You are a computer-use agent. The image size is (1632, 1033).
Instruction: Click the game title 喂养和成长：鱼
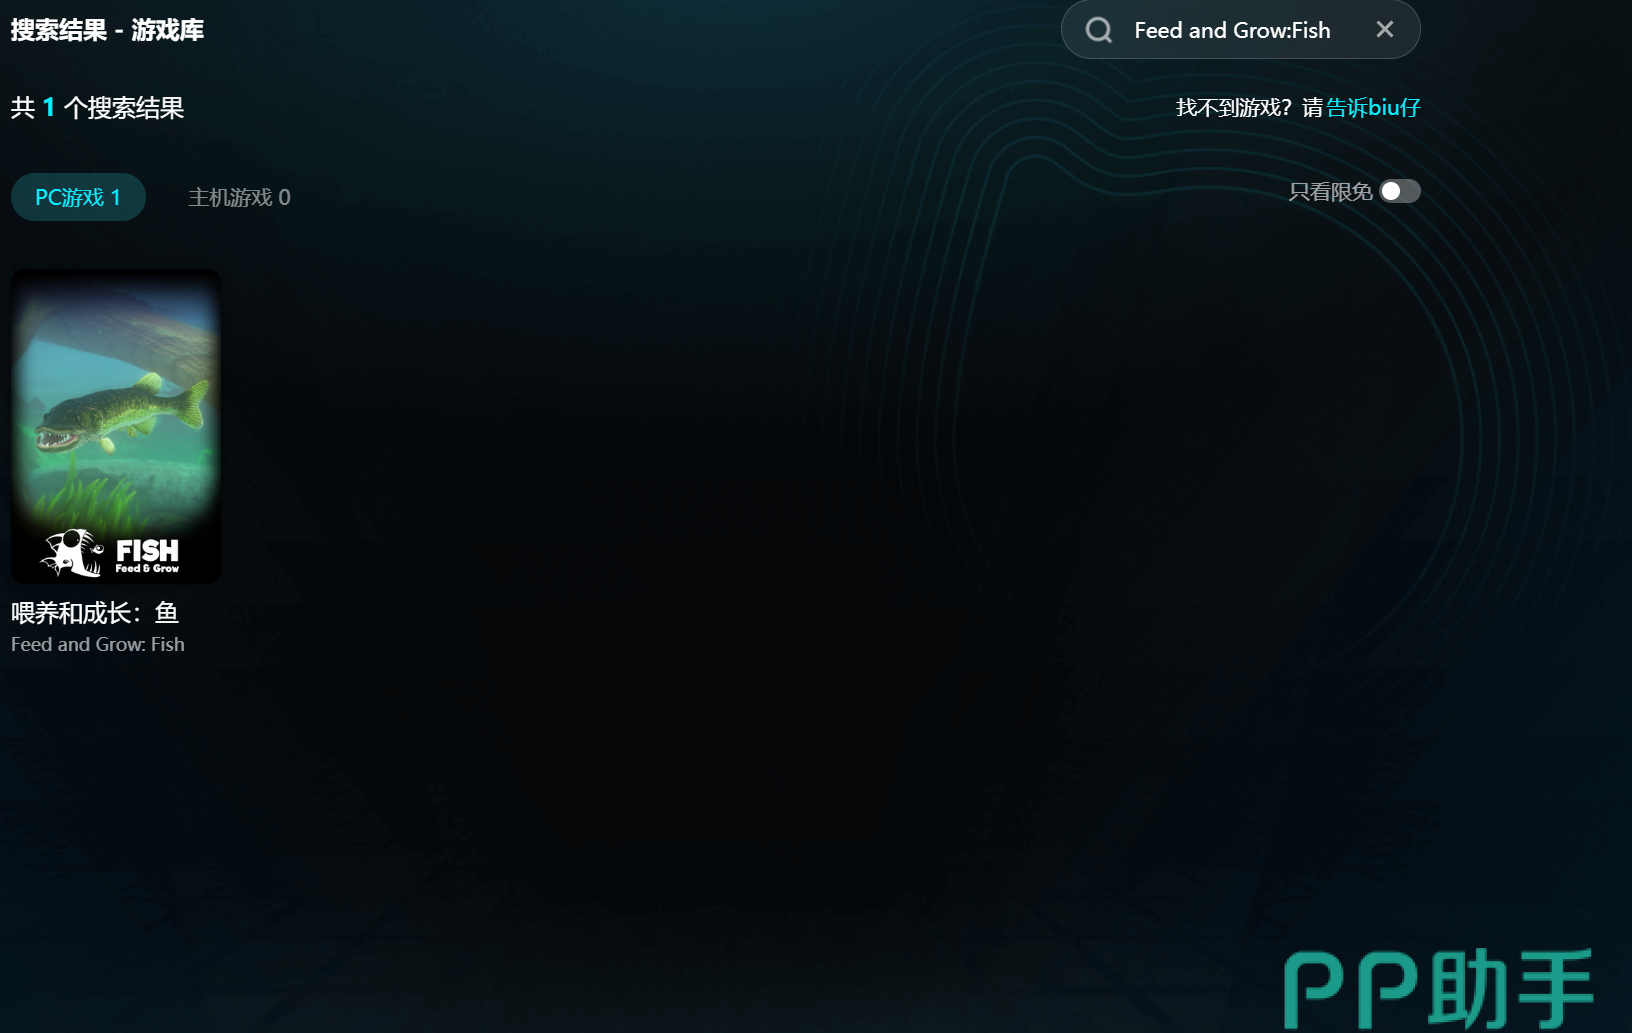pyautogui.click(x=95, y=612)
